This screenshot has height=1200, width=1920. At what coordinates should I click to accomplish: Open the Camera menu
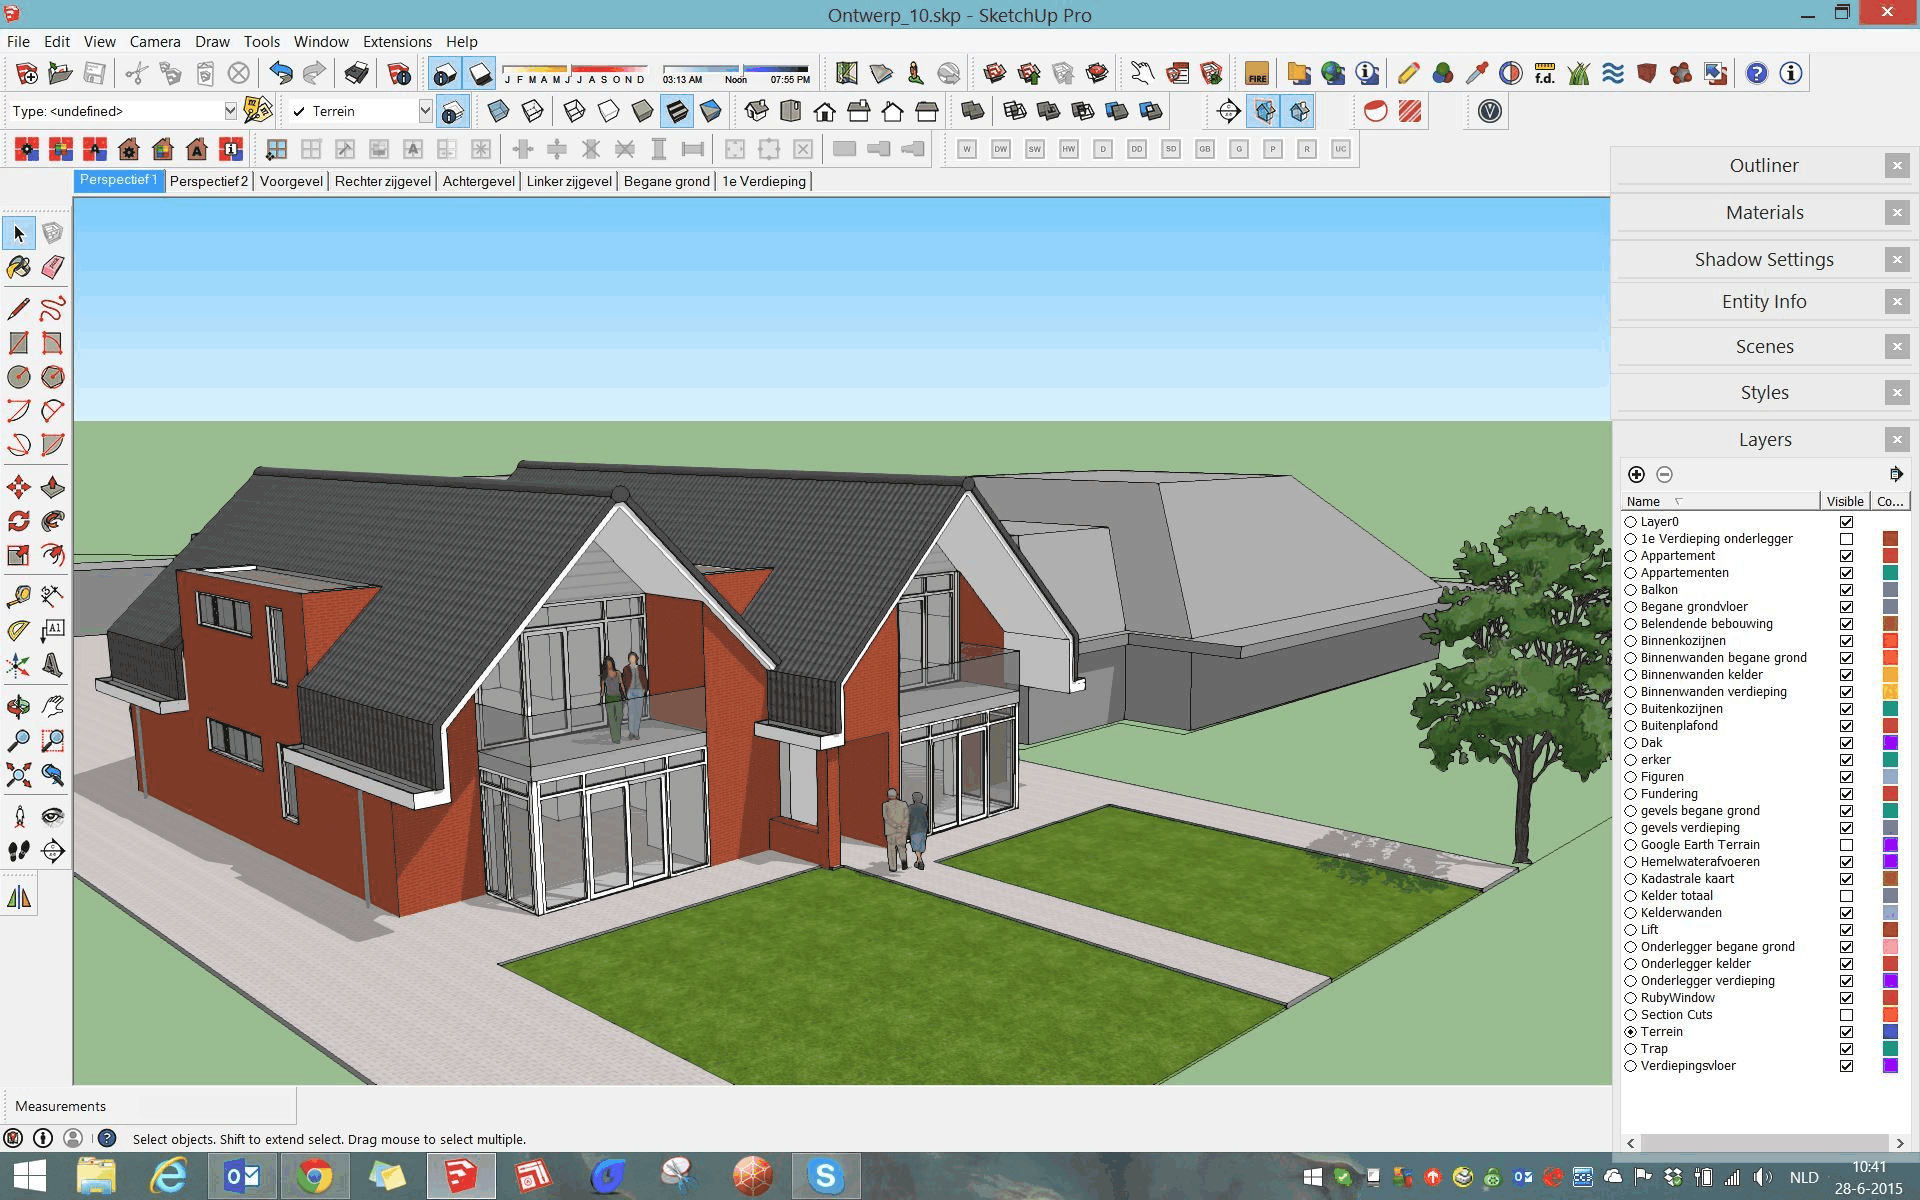pyautogui.click(x=152, y=40)
